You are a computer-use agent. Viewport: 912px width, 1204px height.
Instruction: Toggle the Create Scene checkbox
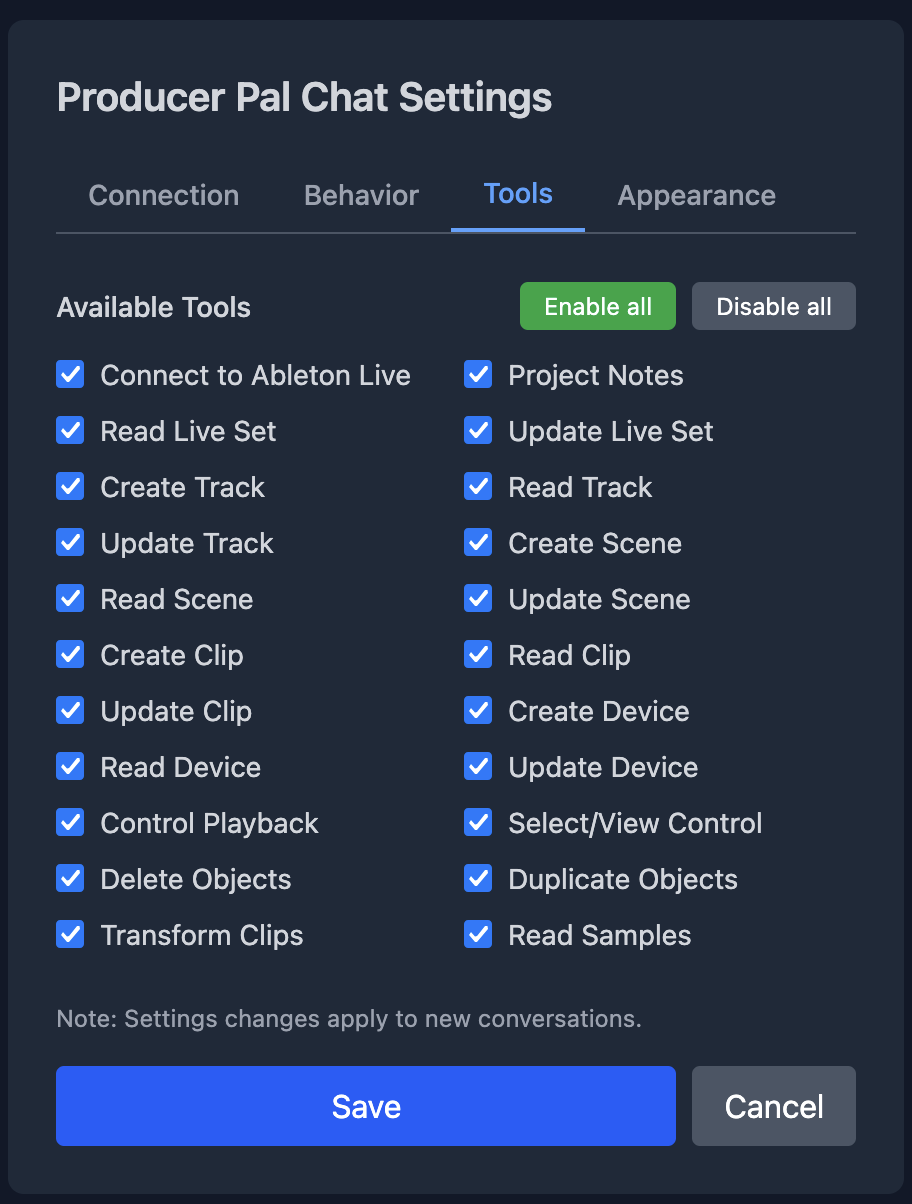coord(478,543)
